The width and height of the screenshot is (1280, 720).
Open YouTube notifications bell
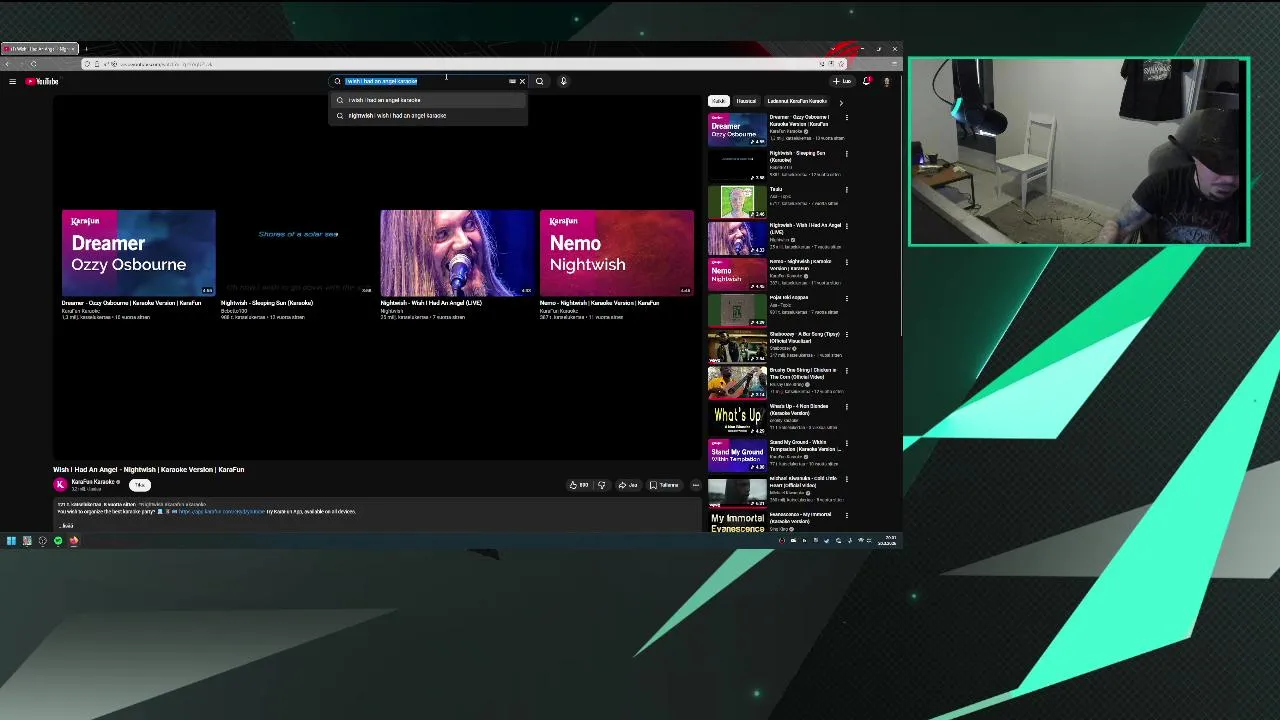[x=866, y=81]
